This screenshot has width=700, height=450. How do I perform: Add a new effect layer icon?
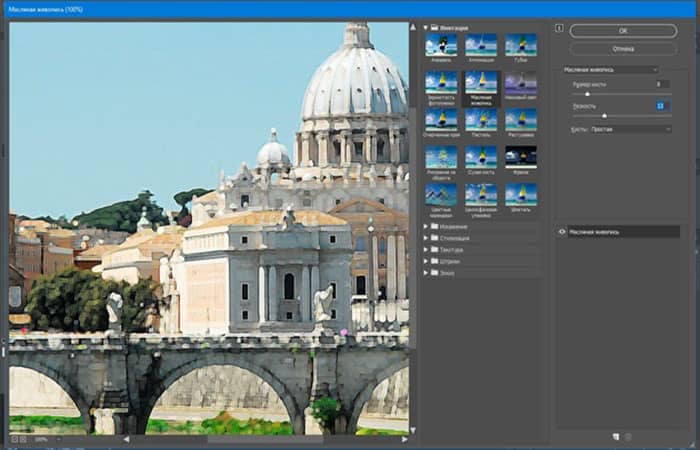coord(616,437)
